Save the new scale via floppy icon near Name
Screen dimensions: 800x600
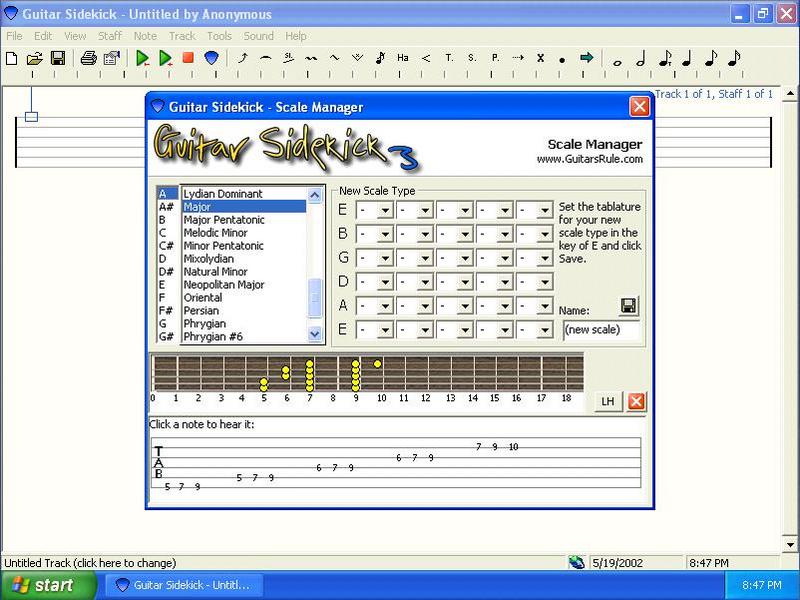tap(629, 306)
